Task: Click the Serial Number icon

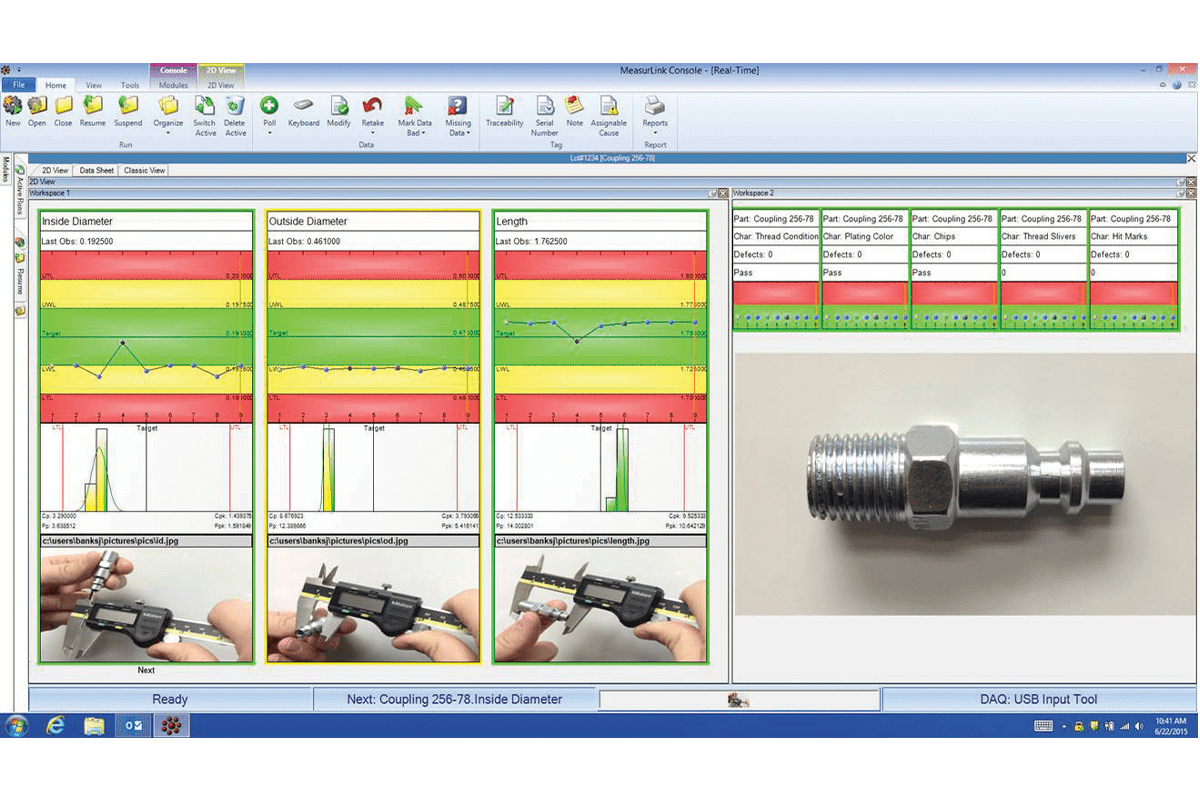Action: (545, 114)
